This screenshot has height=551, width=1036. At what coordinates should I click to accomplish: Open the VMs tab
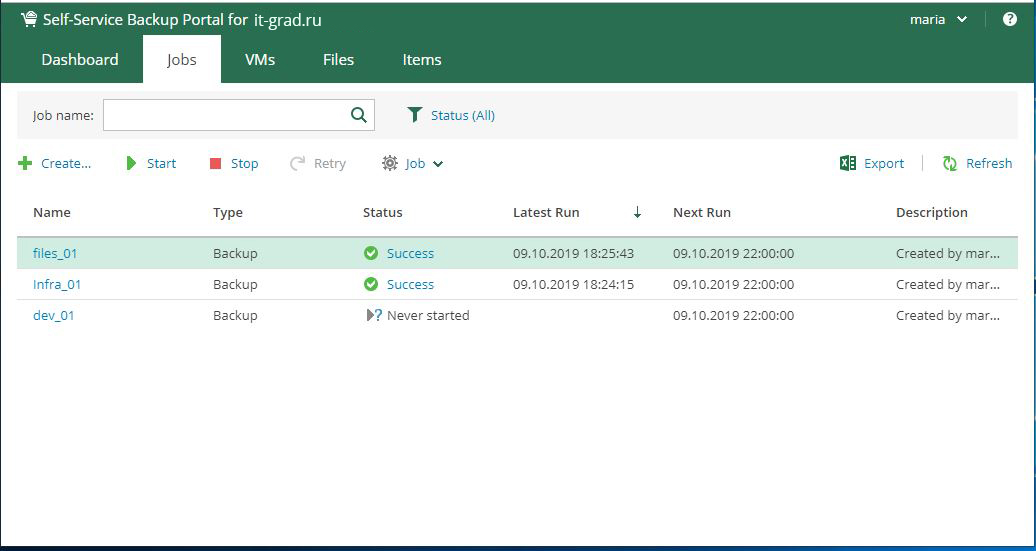[260, 60]
